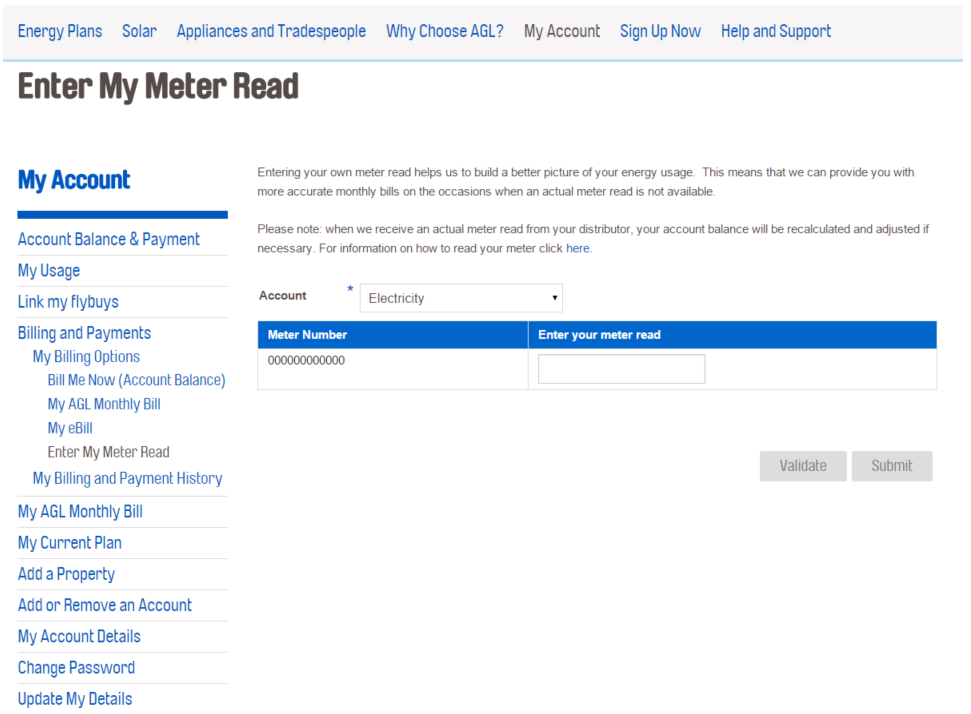Open My Current Plan sidebar link
The image size is (971, 714).
[70, 543]
